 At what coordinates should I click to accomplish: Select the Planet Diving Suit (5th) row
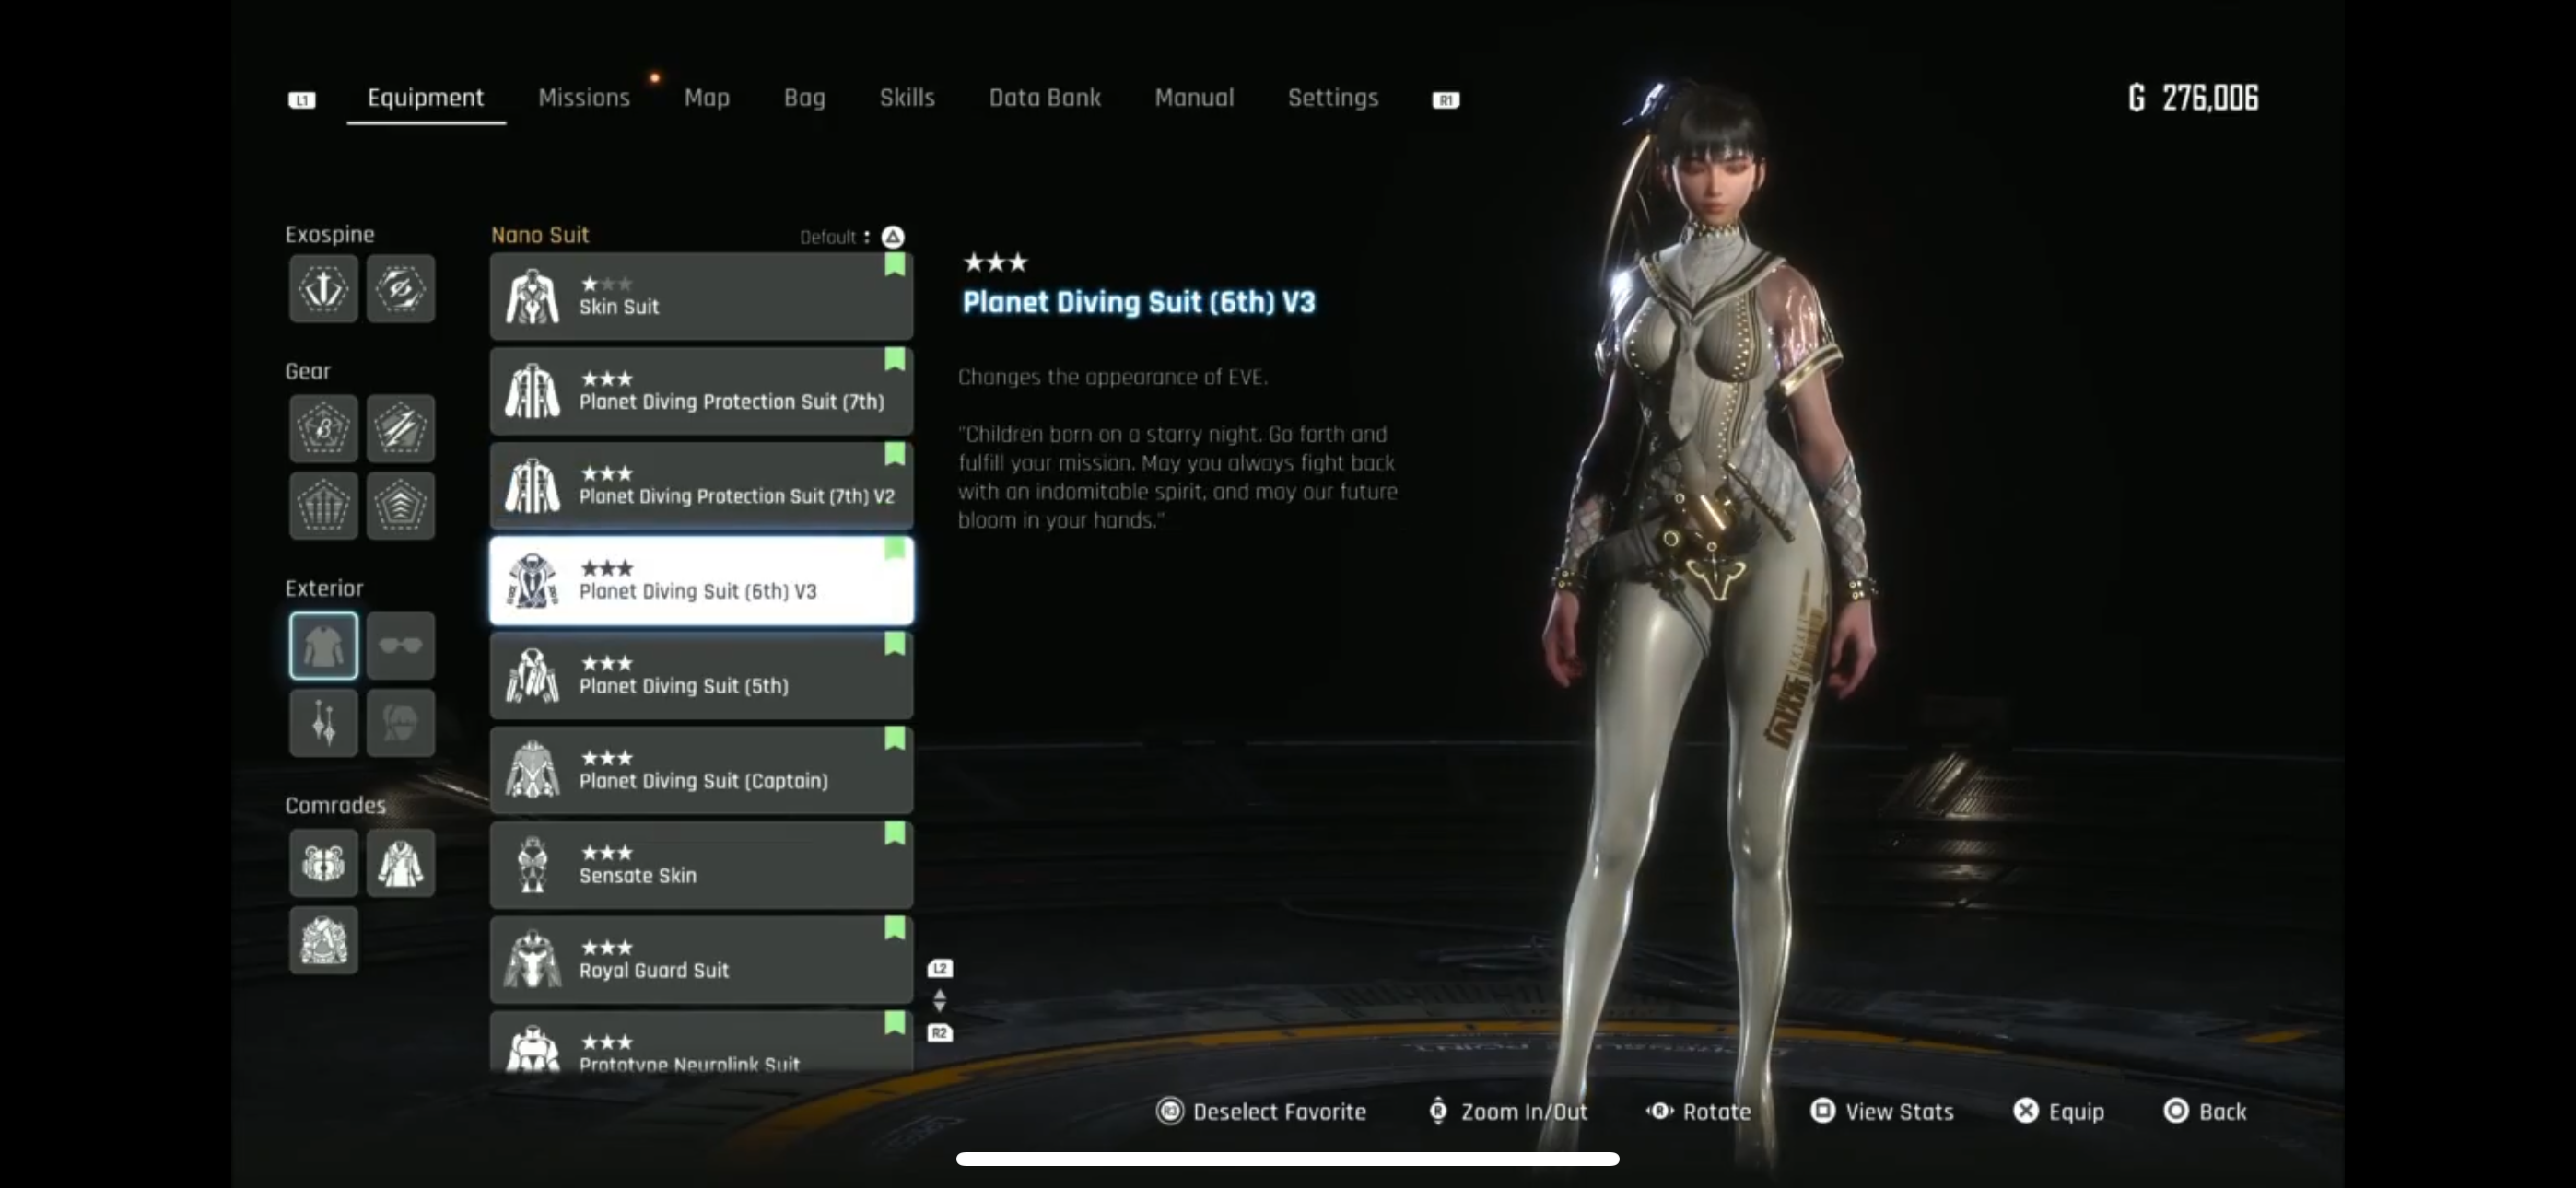coord(701,676)
